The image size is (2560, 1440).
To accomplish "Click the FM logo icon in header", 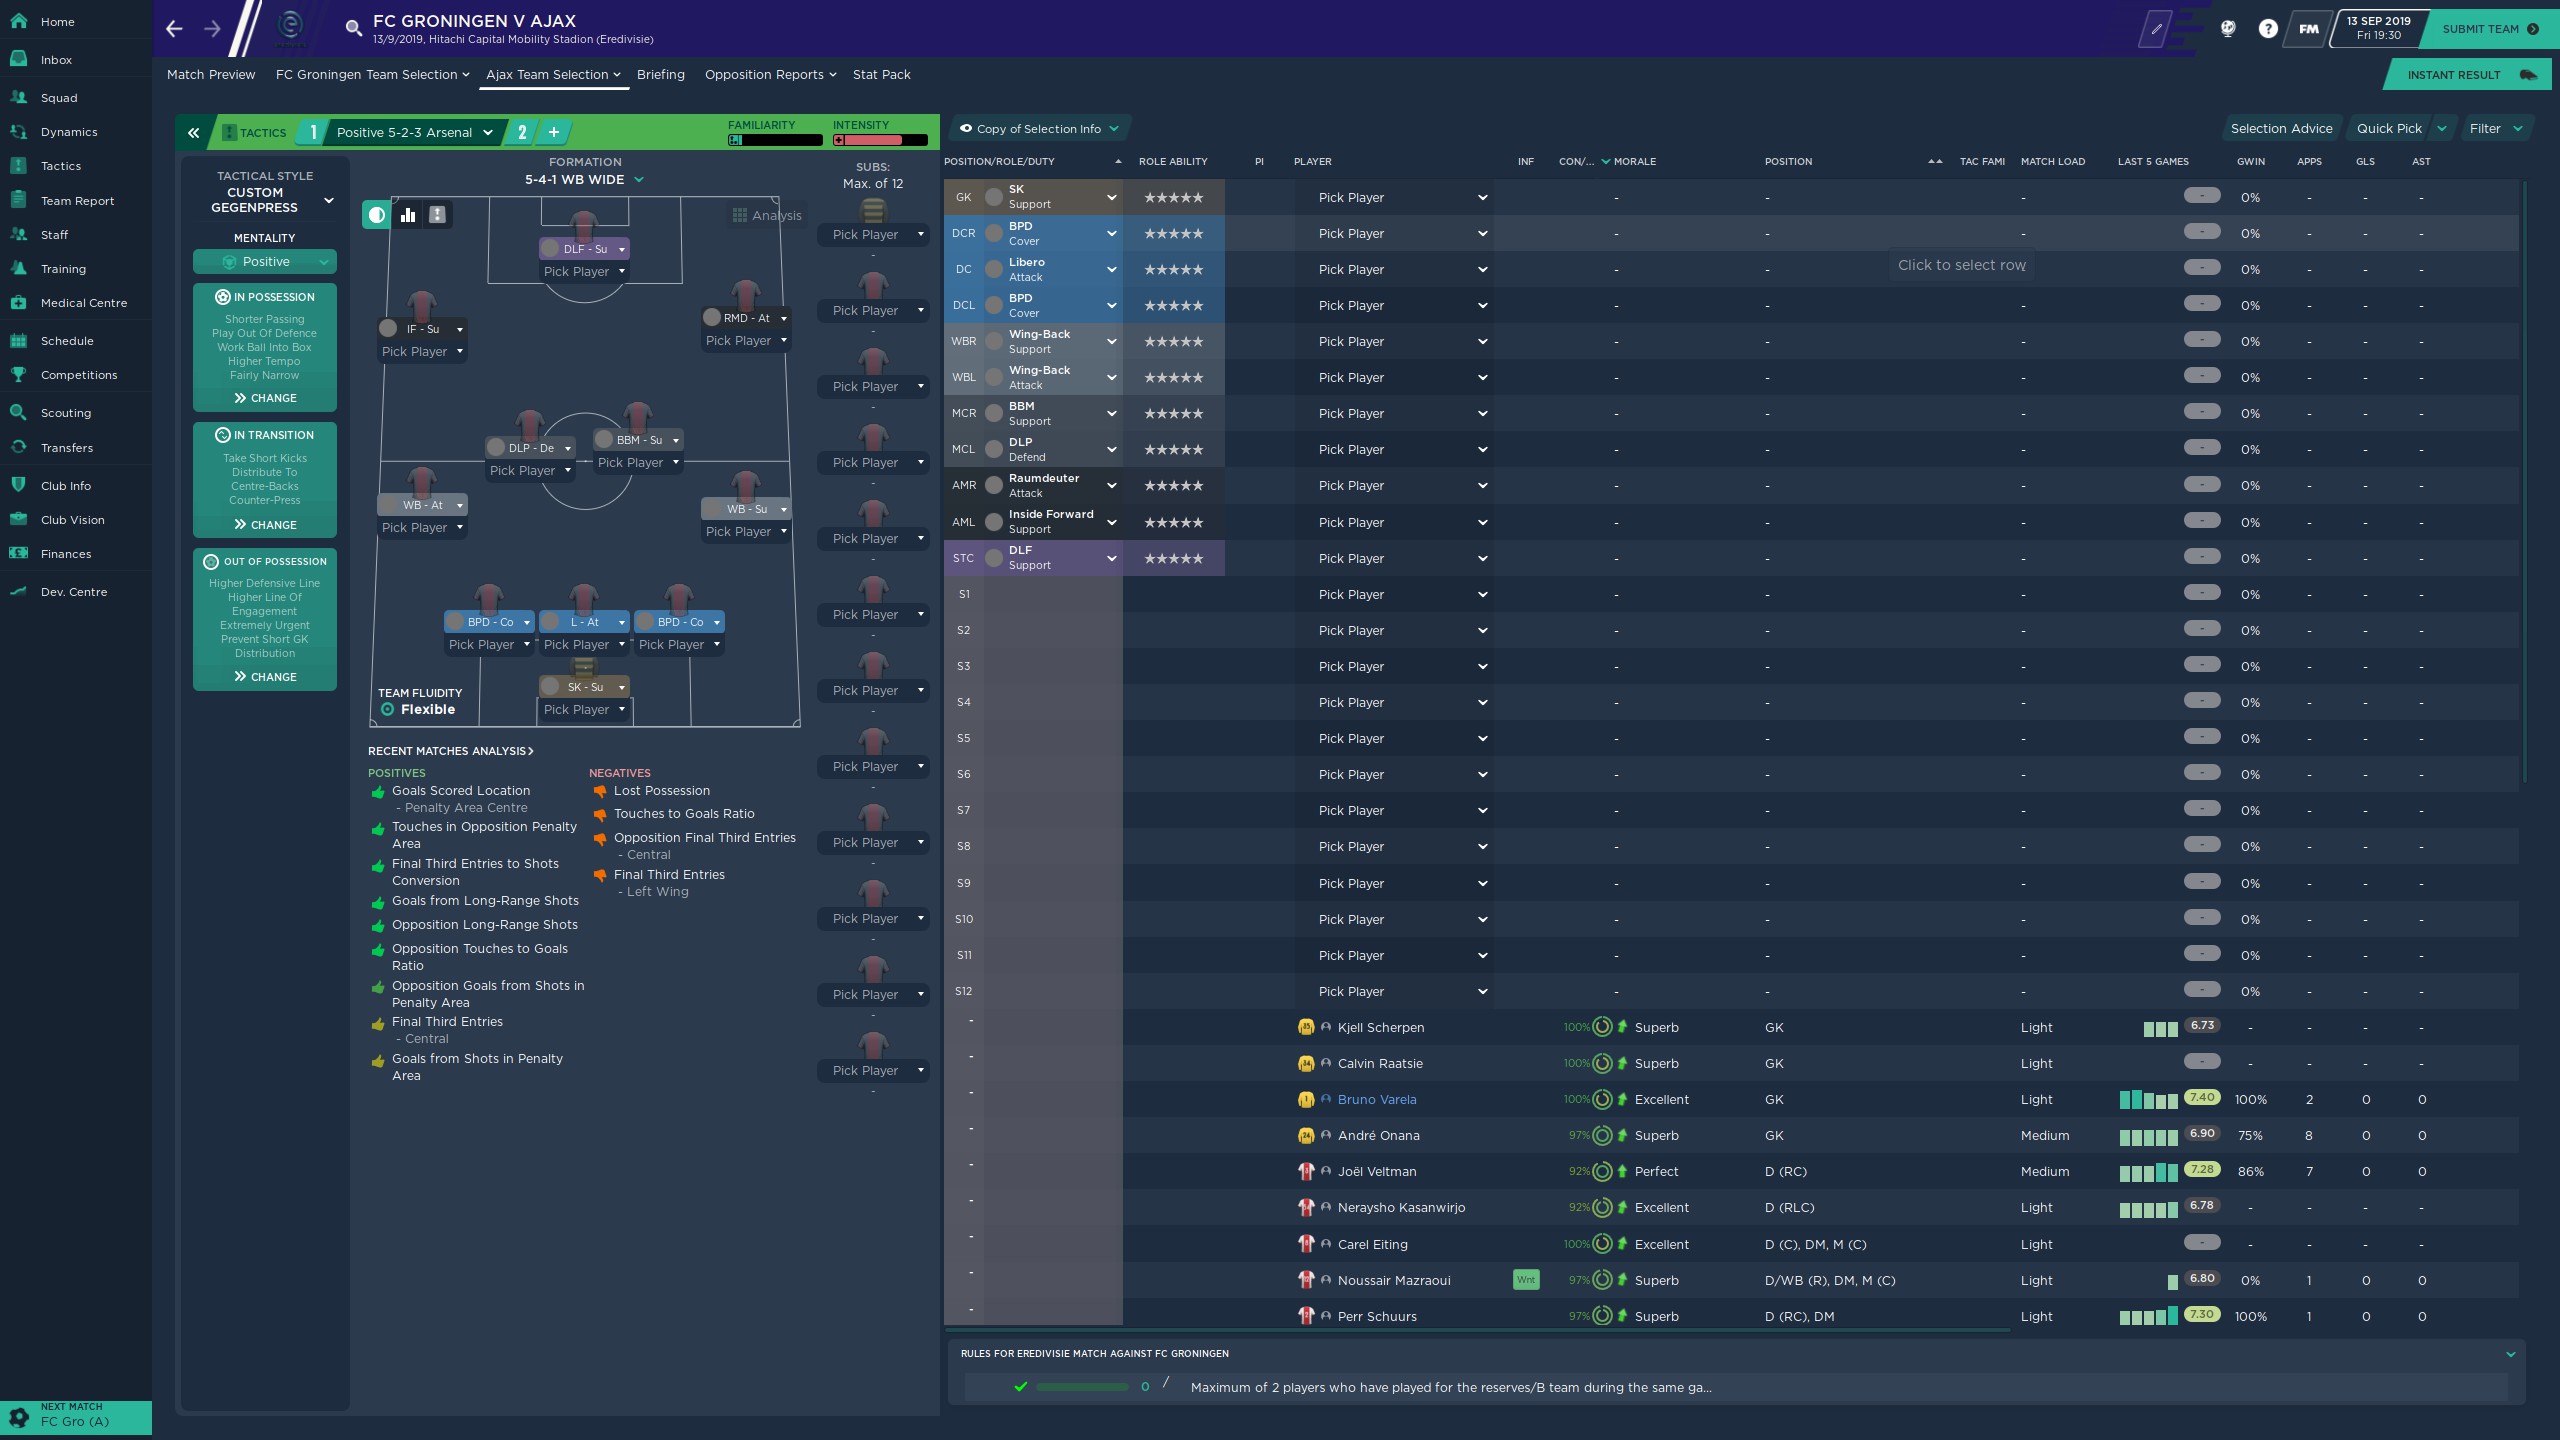I will coord(2308,29).
